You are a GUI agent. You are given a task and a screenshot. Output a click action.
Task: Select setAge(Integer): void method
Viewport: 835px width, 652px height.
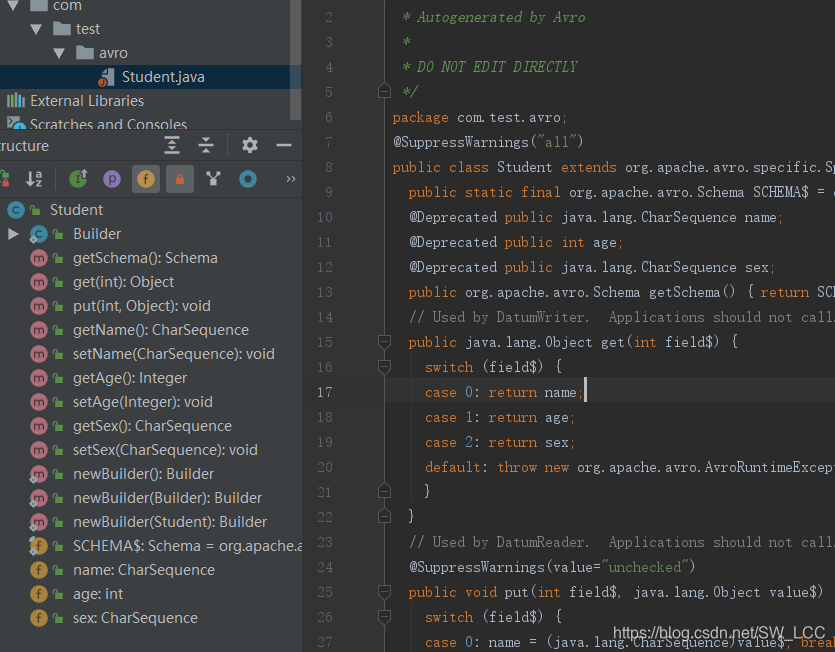143,402
